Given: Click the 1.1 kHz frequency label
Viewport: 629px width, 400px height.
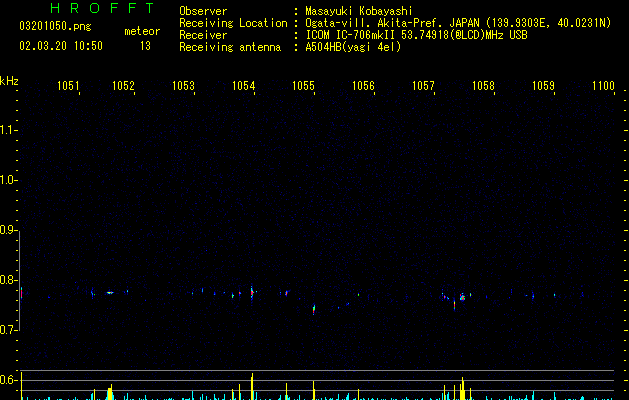Looking at the screenshot, I should (x=7, y=130).
